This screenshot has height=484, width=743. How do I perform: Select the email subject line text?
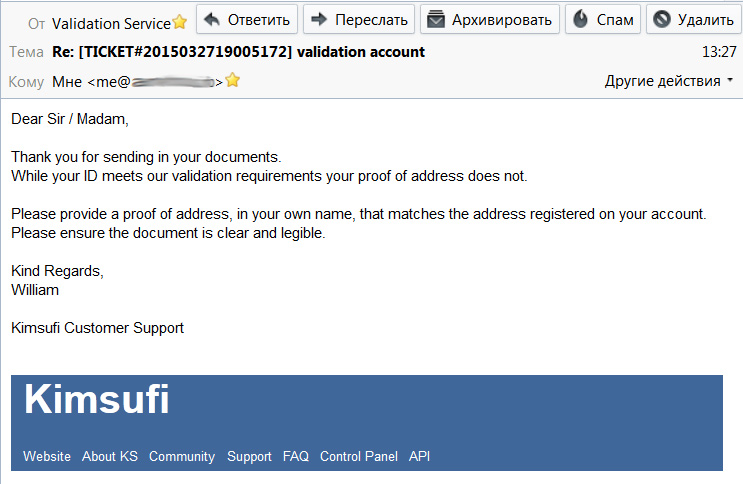238,52
